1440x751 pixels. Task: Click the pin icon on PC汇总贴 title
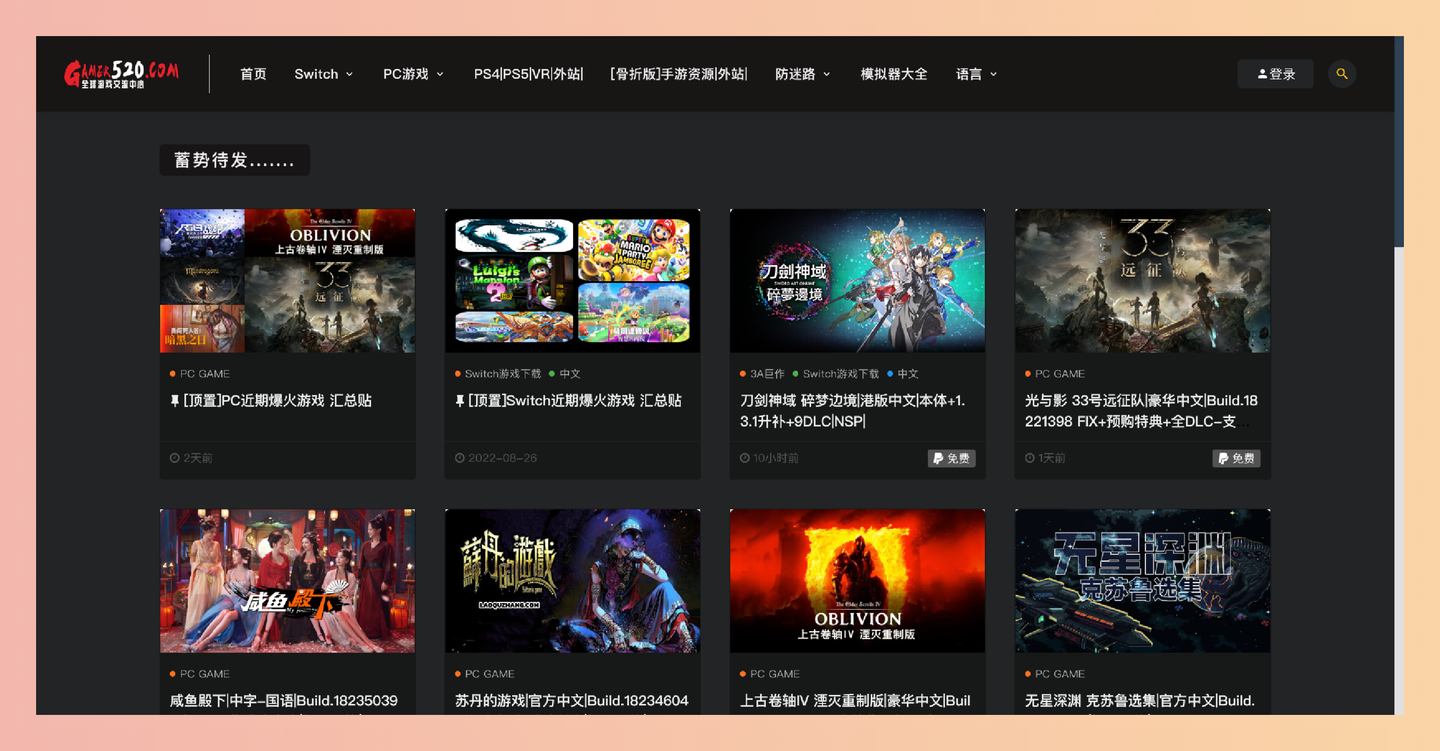[175, 401]
